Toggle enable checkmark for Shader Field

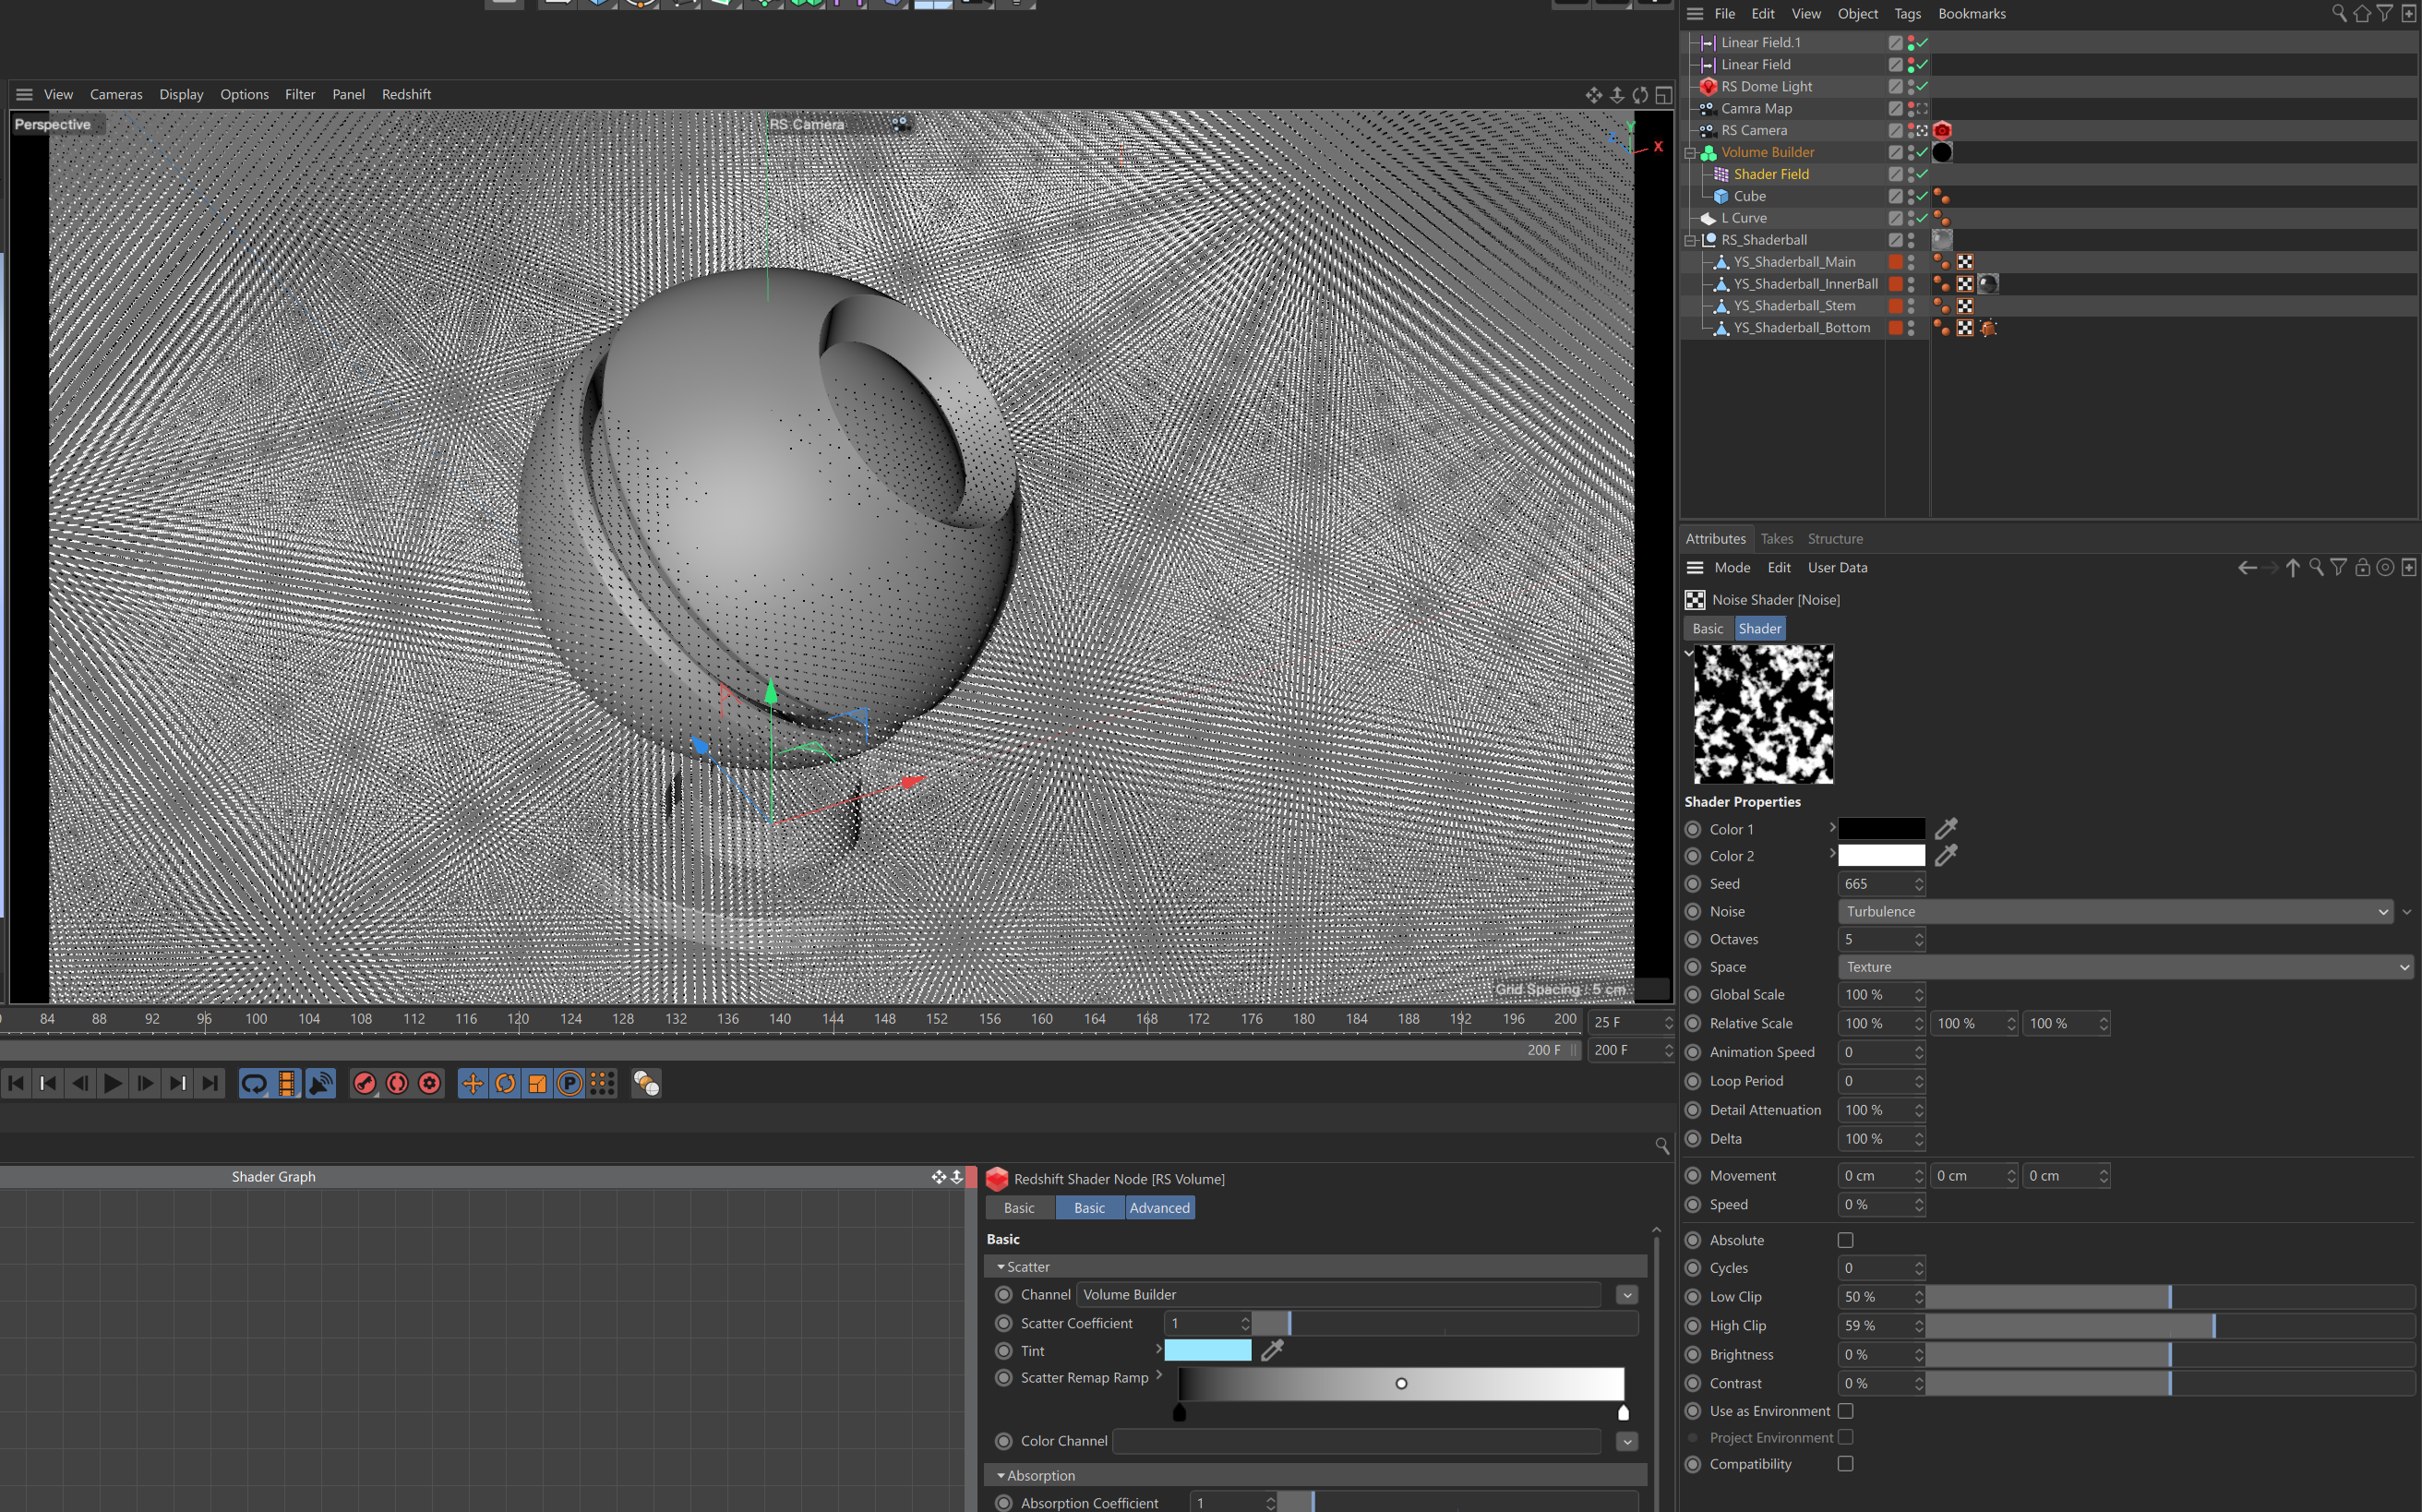(x=1923, y=174)
